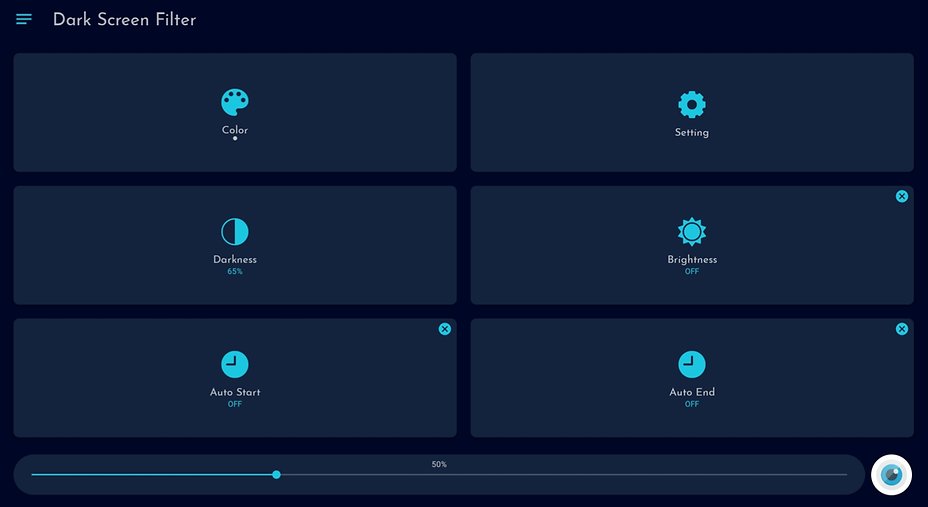Click the 50% slider value text
Viewport: 928px width, 507px height.
pyautogui.click(x=439, y=464)
